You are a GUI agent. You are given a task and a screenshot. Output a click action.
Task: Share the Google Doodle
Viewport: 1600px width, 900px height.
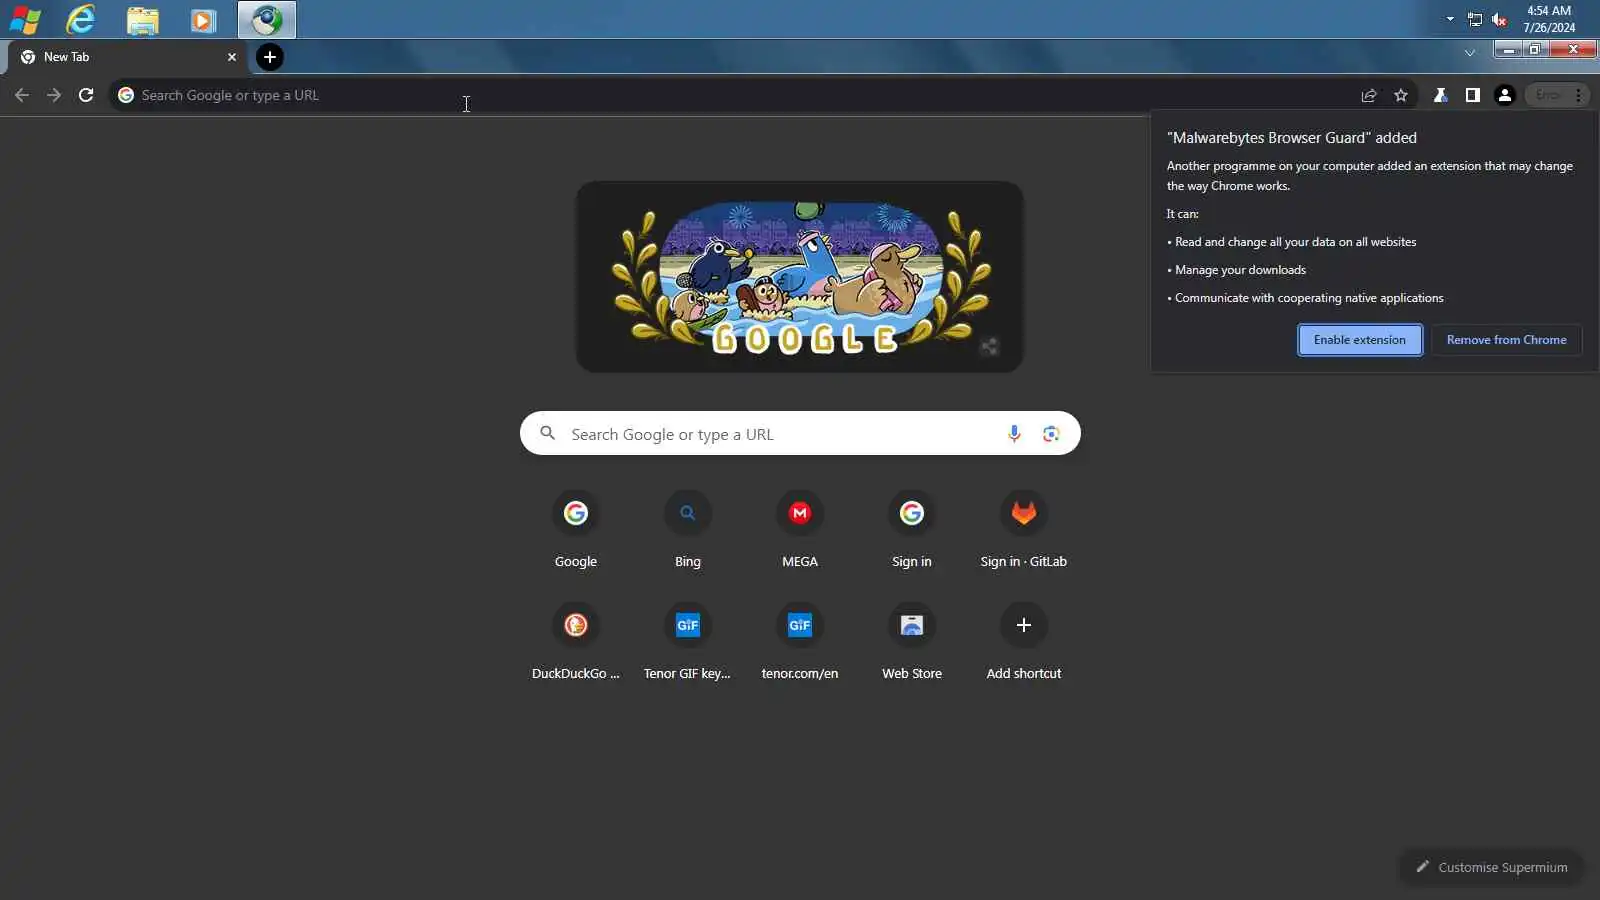pos(989,347)
